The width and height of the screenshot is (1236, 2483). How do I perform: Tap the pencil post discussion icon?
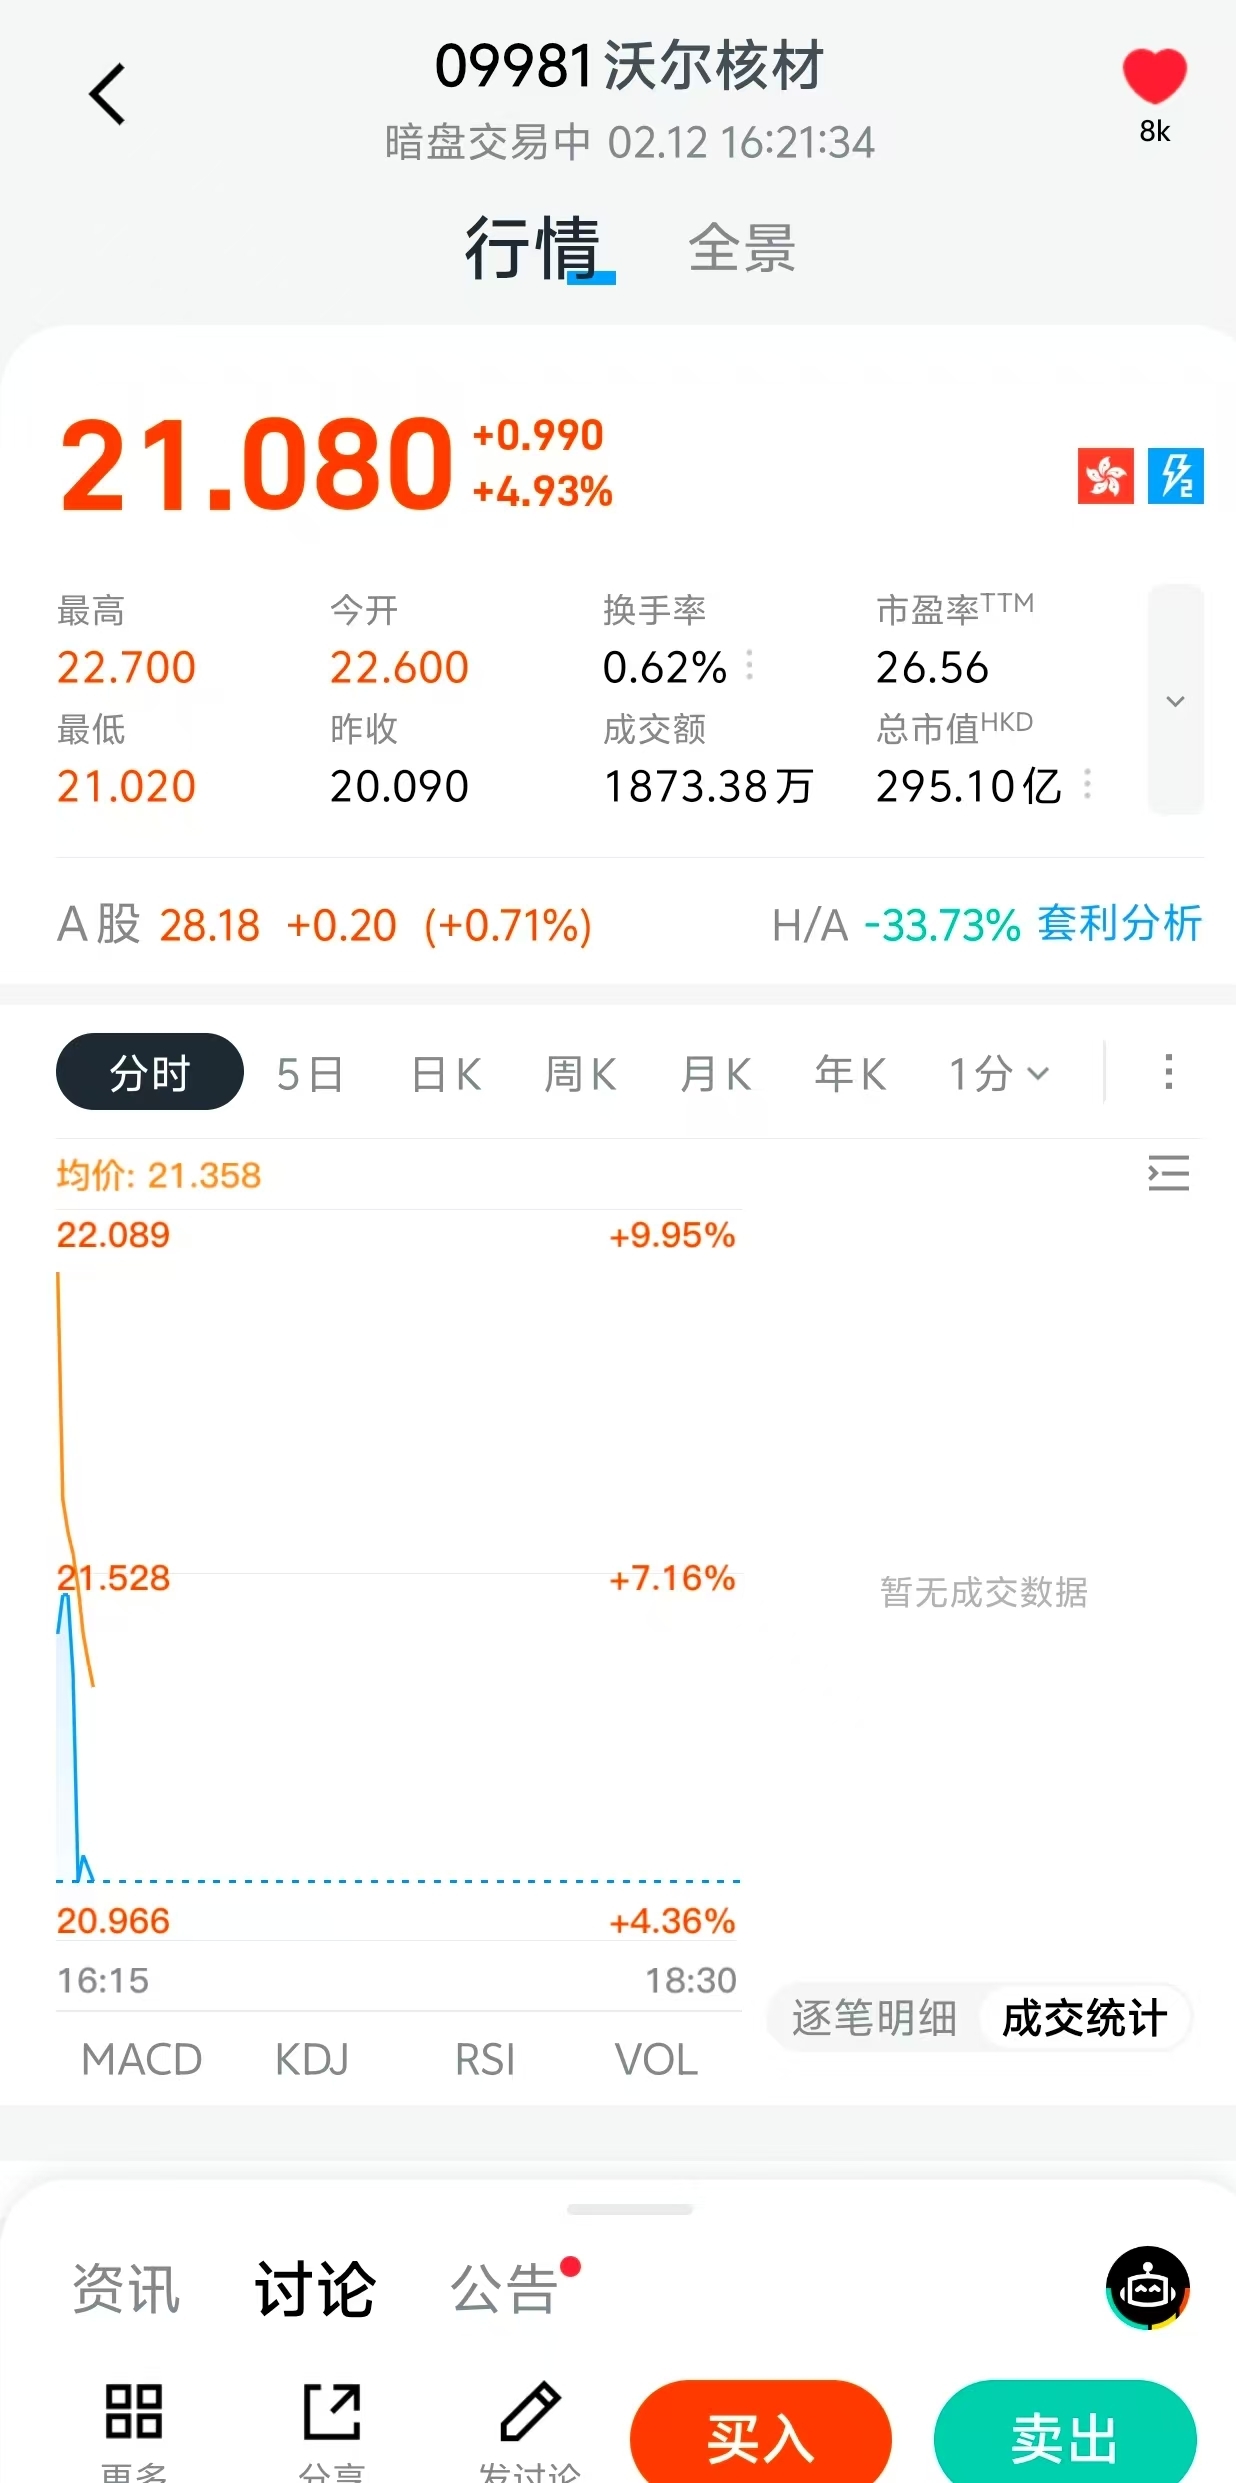click(x=530, y=2411)
